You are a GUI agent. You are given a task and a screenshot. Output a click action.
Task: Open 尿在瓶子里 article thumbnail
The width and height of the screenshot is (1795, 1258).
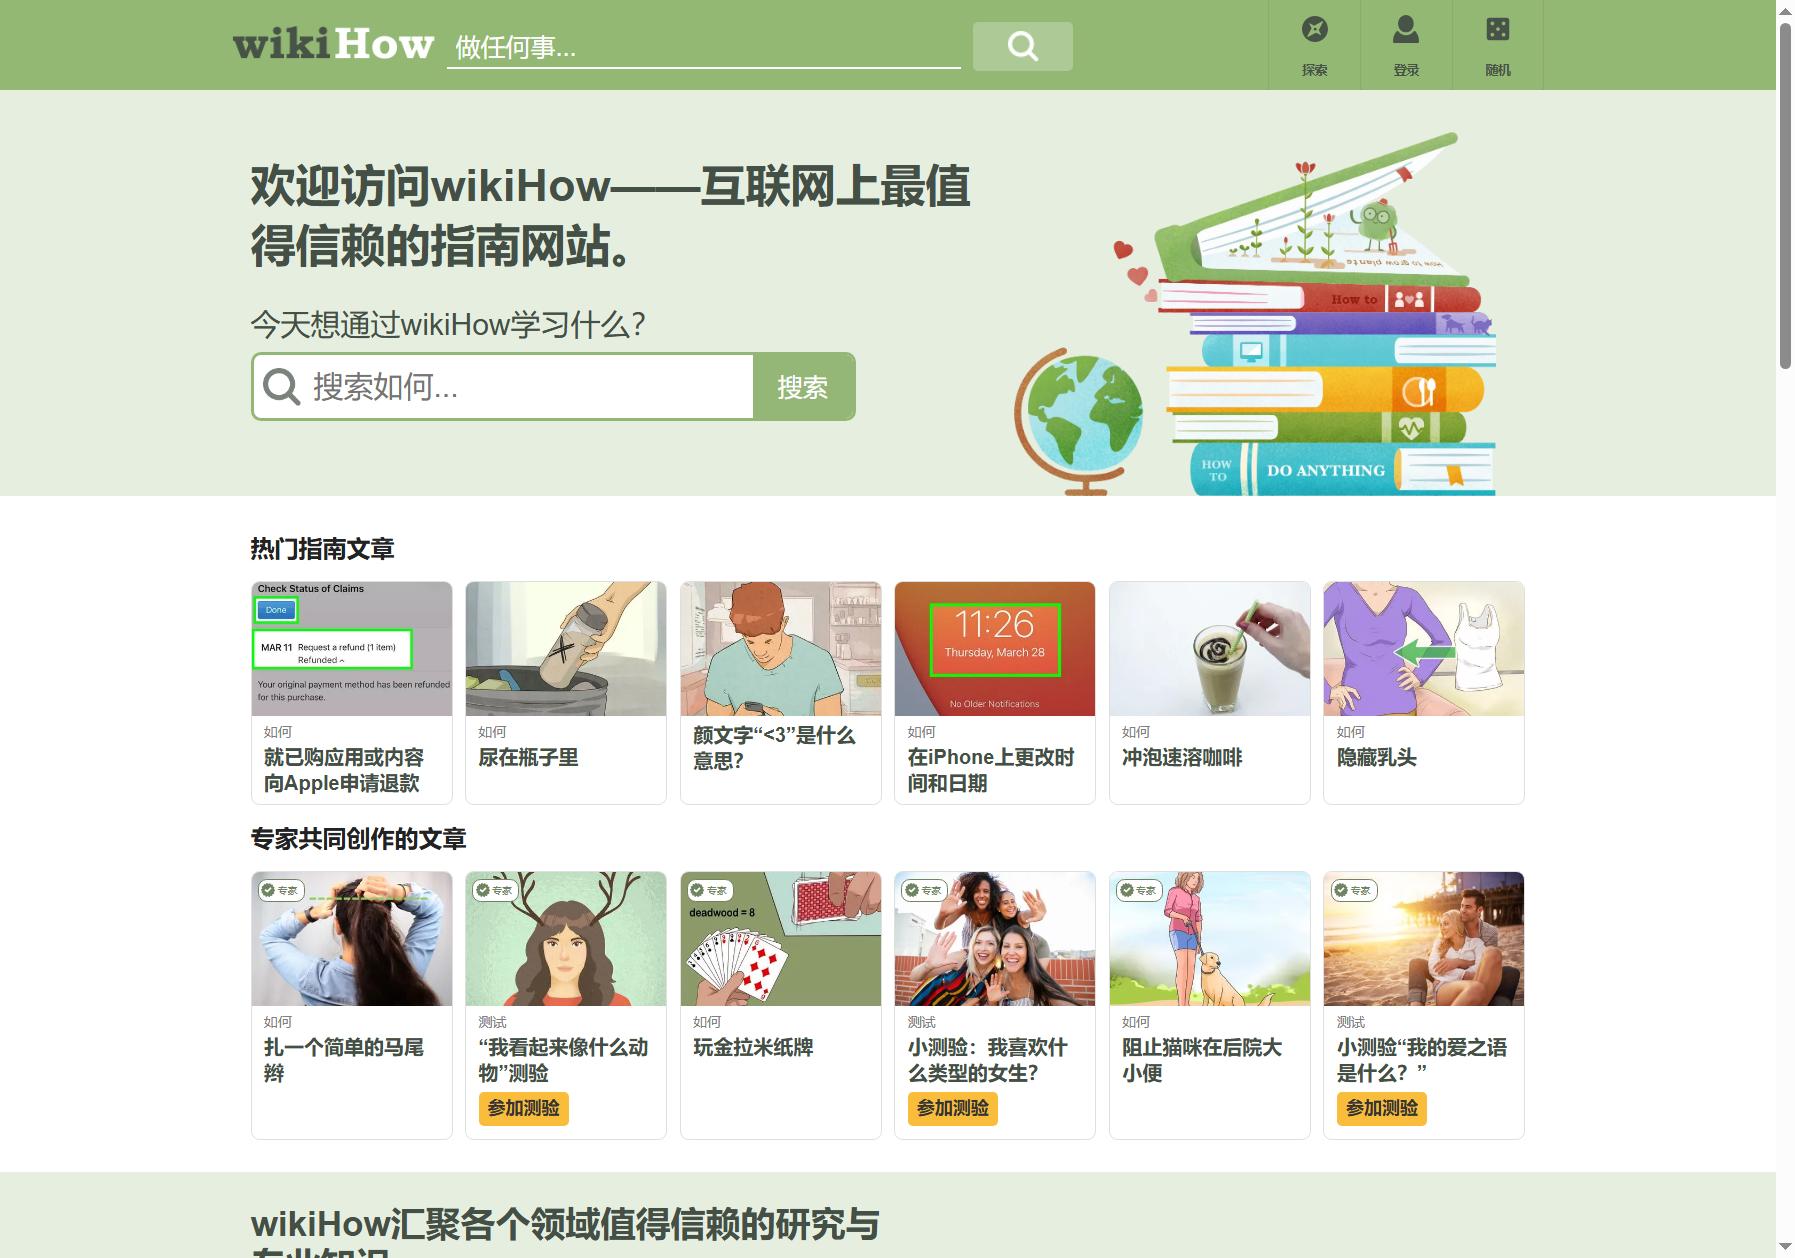[x=566, y=649]
